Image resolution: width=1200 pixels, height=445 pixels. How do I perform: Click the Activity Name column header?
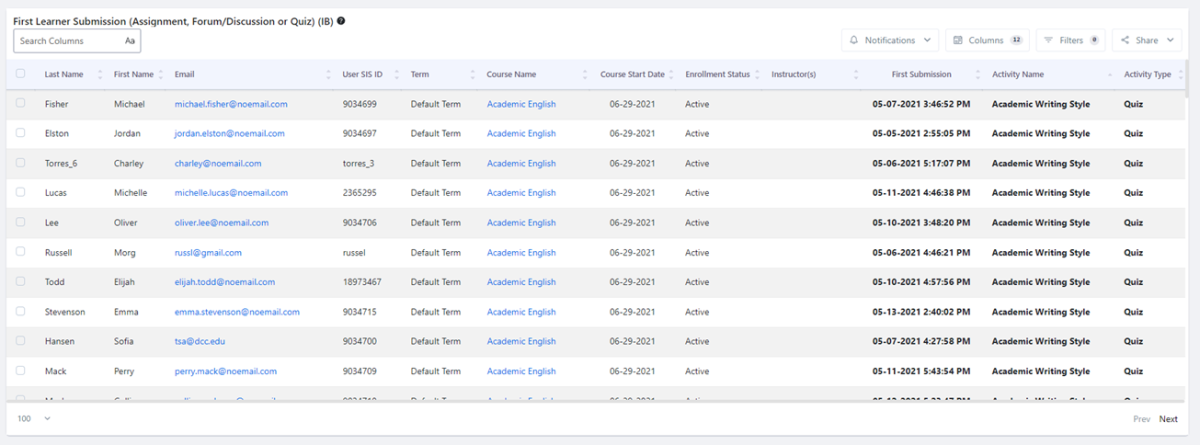click(1017, 75)
